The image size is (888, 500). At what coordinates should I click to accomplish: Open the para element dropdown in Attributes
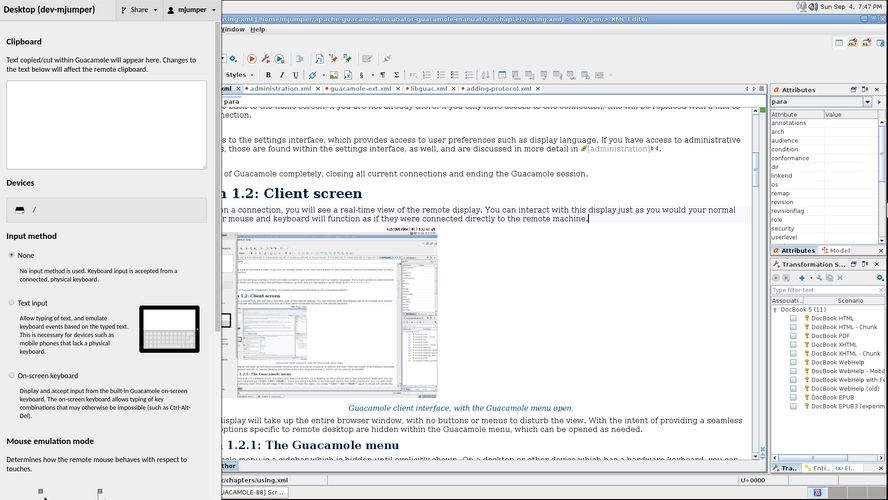click(867, 102)
